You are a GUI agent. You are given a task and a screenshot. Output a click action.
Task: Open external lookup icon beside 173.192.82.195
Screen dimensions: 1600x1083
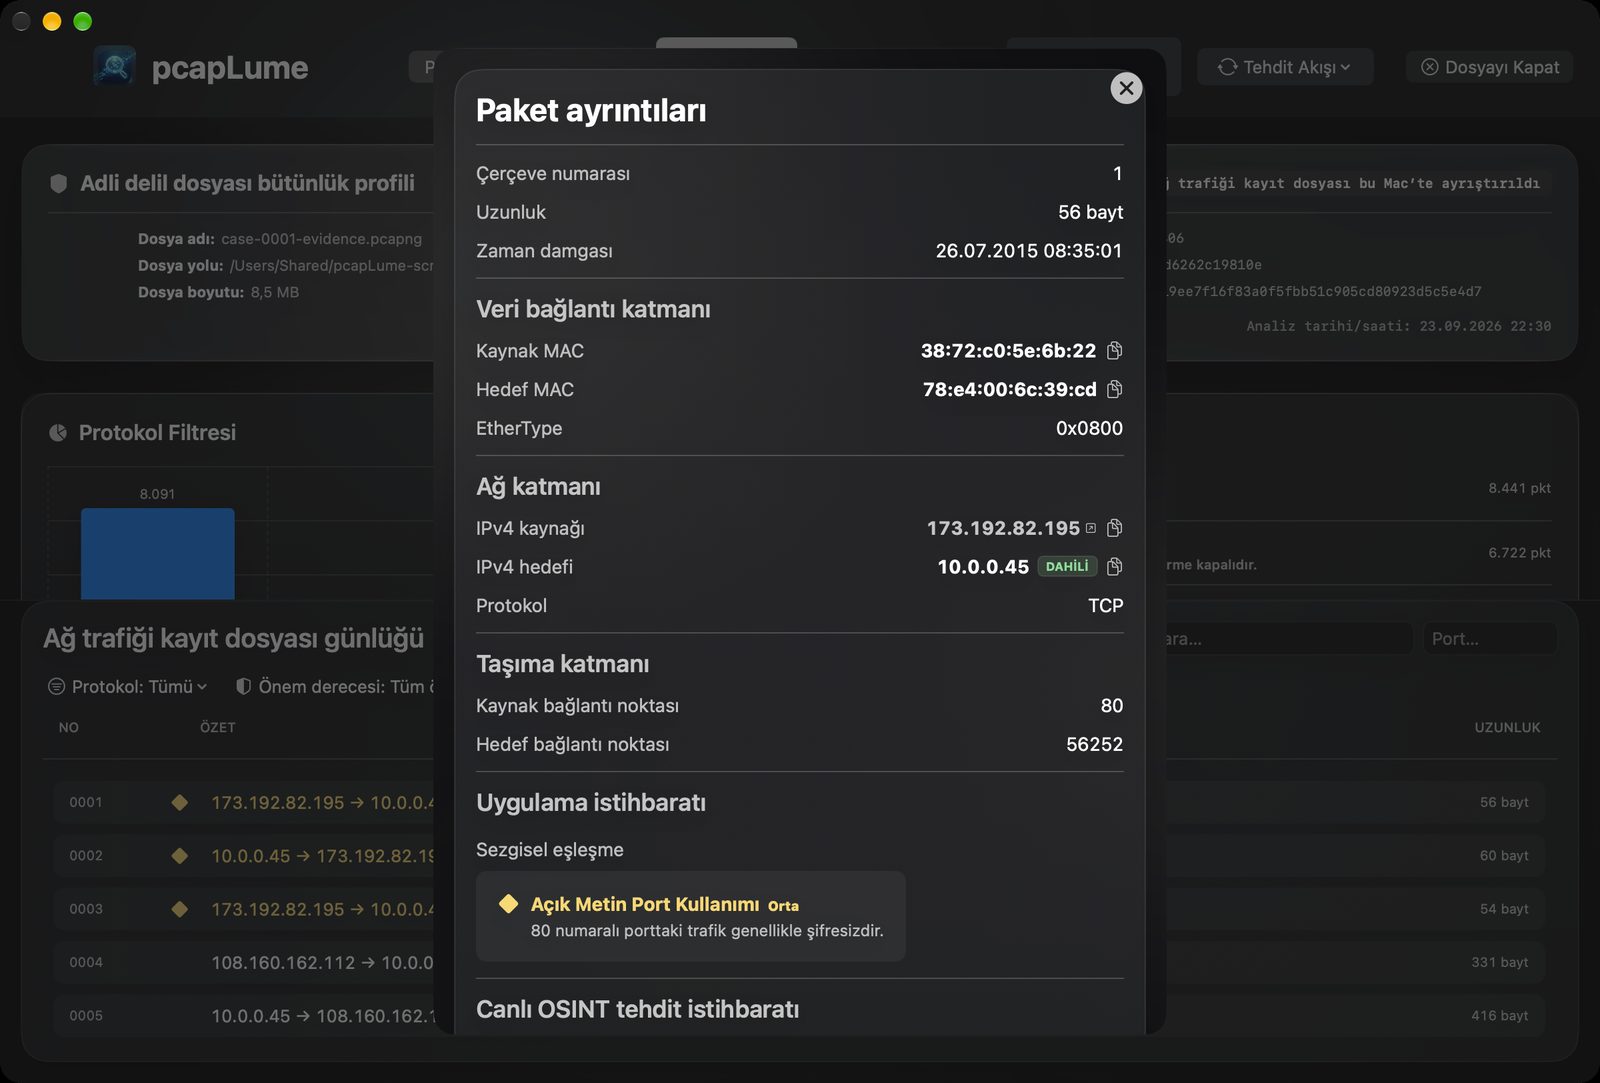pos(1091,528)
